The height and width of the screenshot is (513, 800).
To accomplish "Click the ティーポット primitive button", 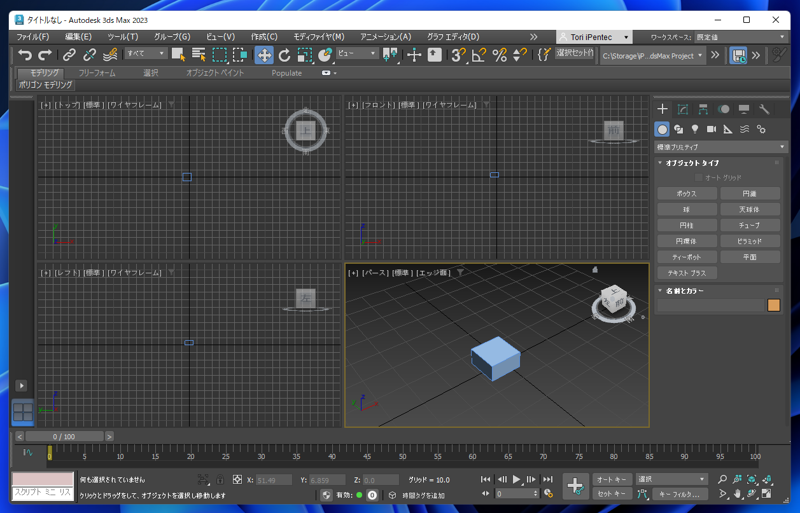I will click(687, 257).
